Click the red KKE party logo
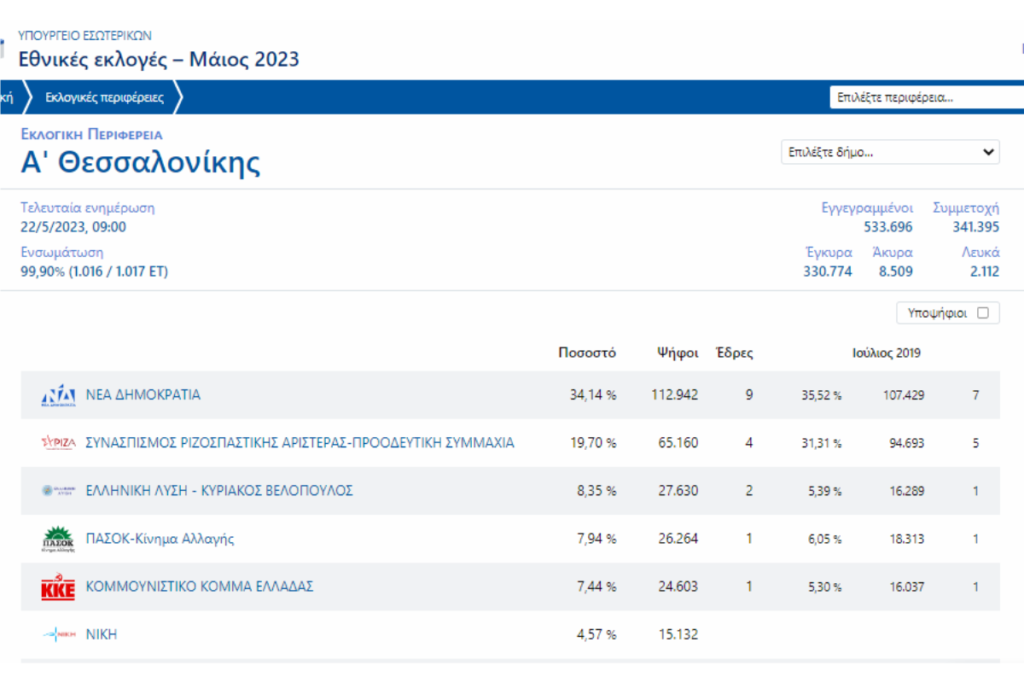1024x683 pixels. point(58,587)
